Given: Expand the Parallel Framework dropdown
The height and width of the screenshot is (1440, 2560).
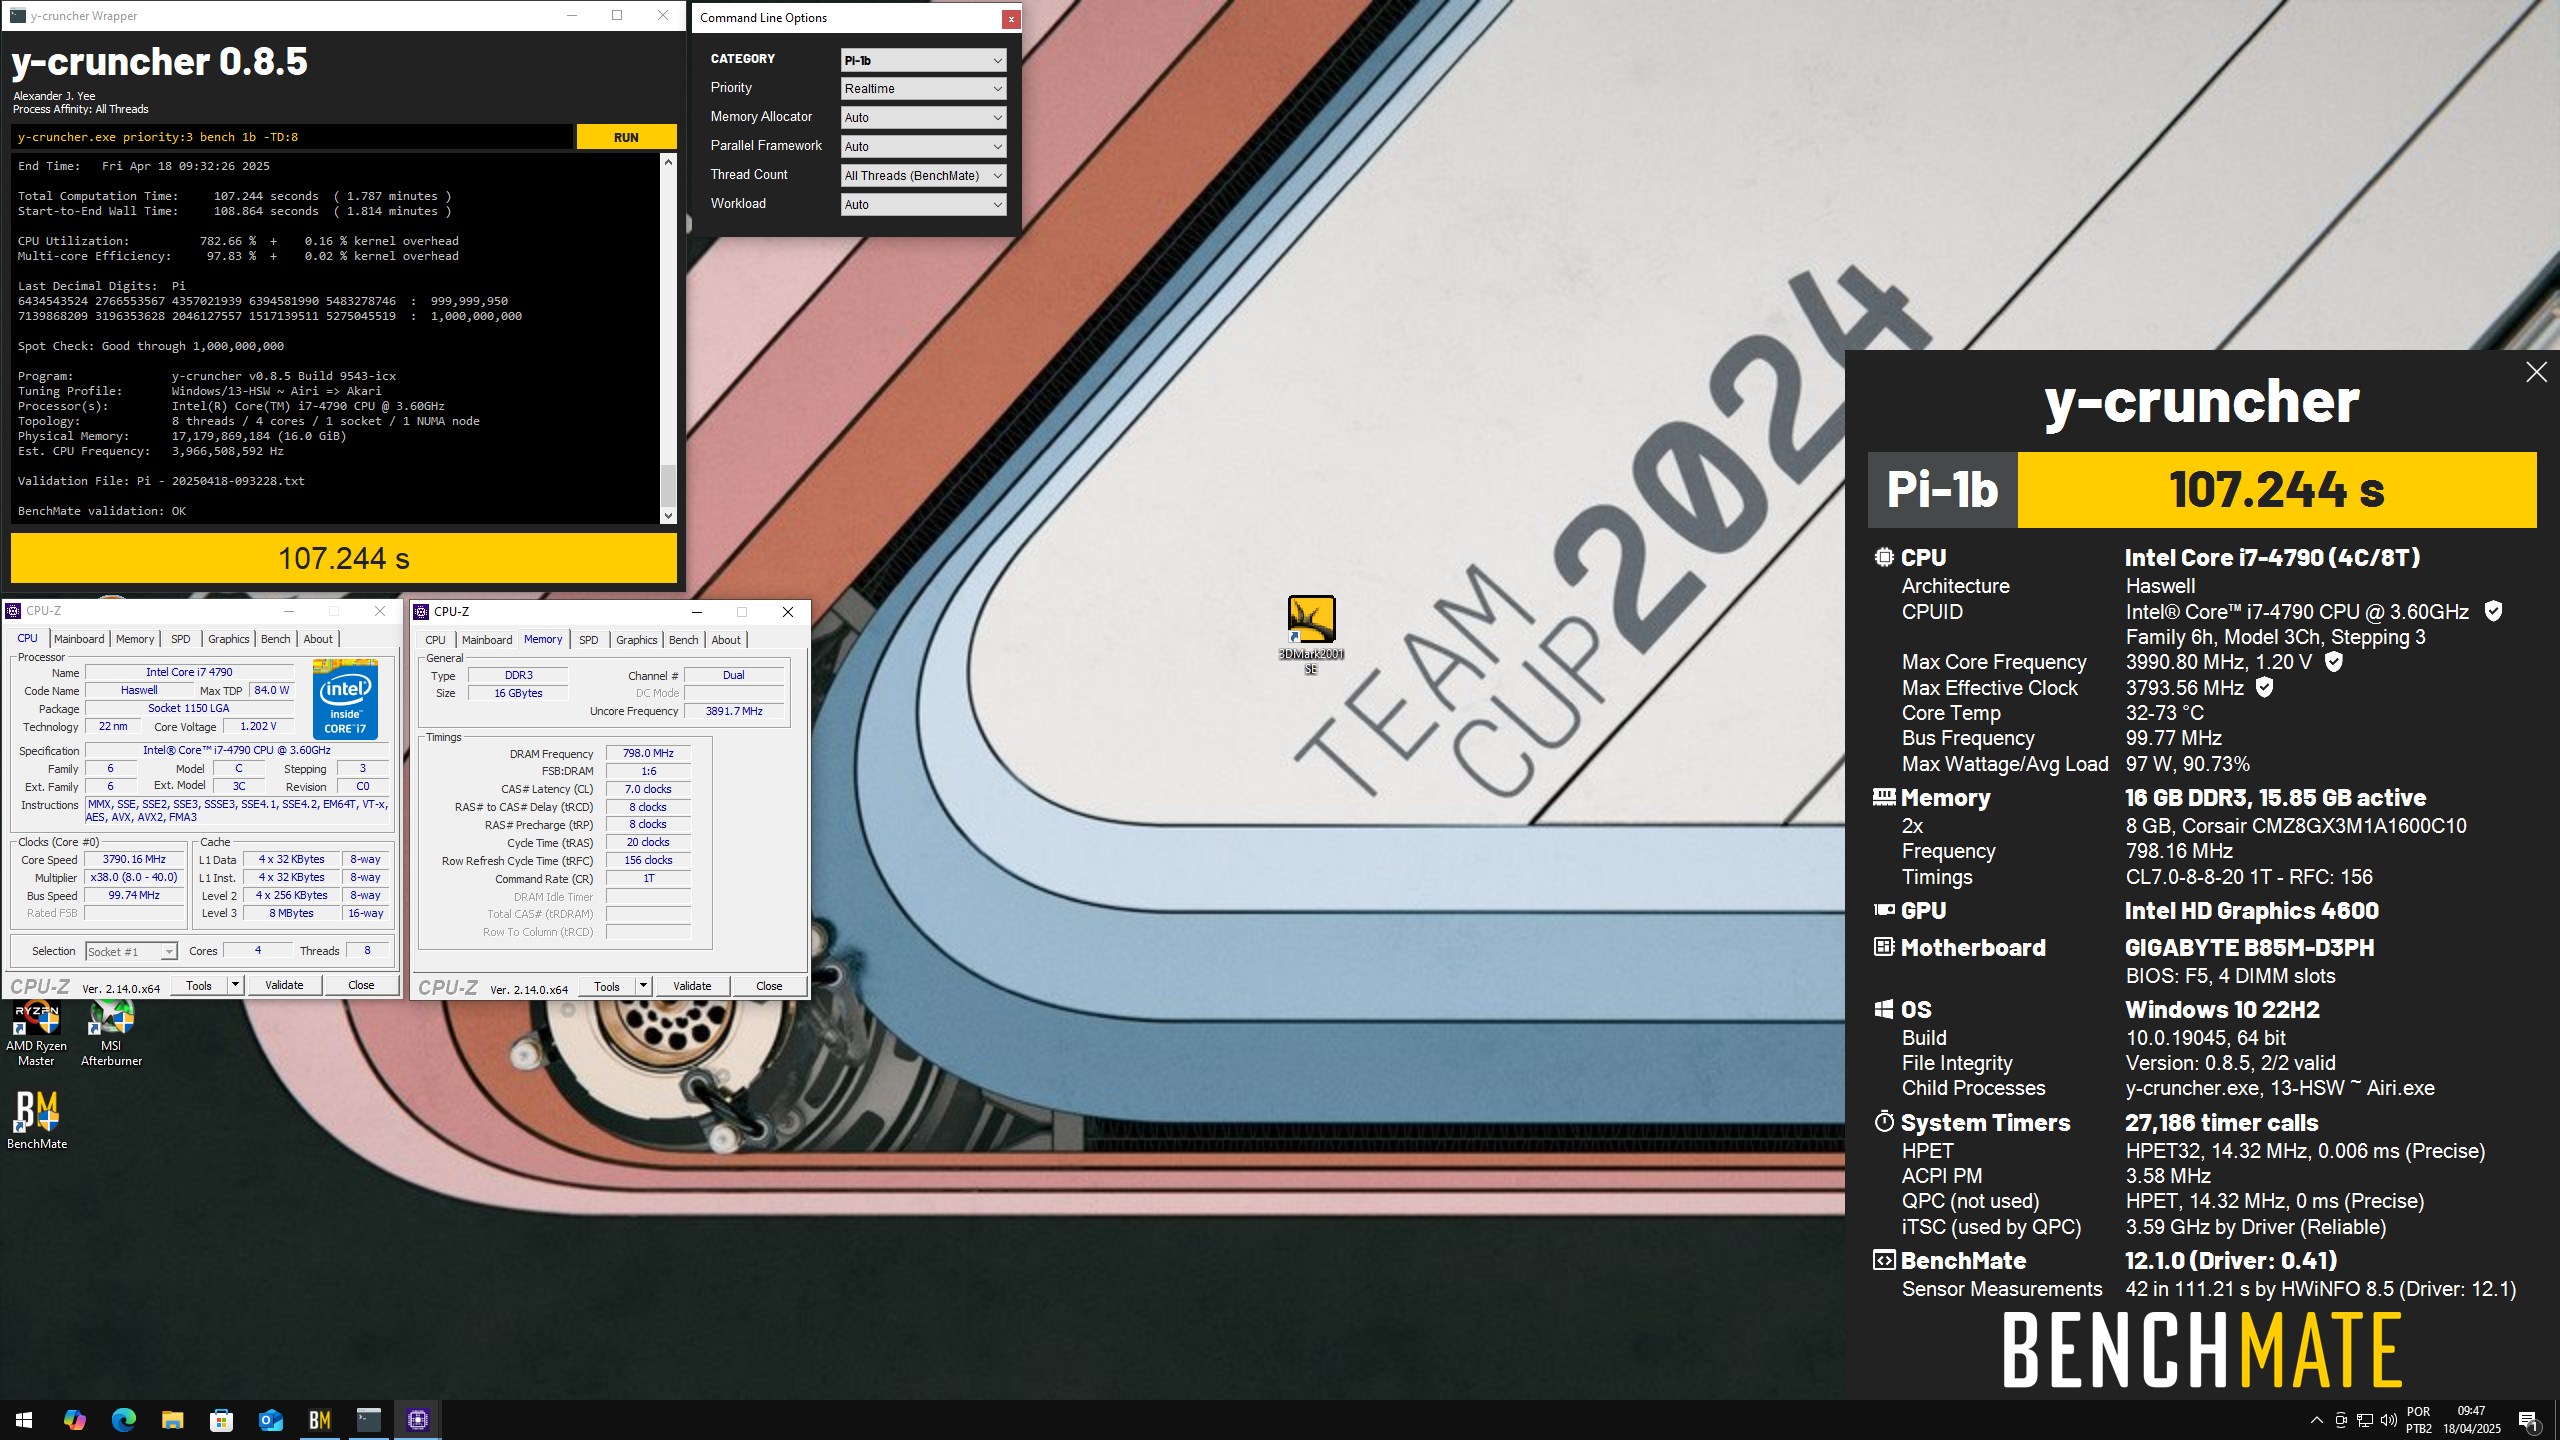Looking at the screenshot, I should coord(923,147).
